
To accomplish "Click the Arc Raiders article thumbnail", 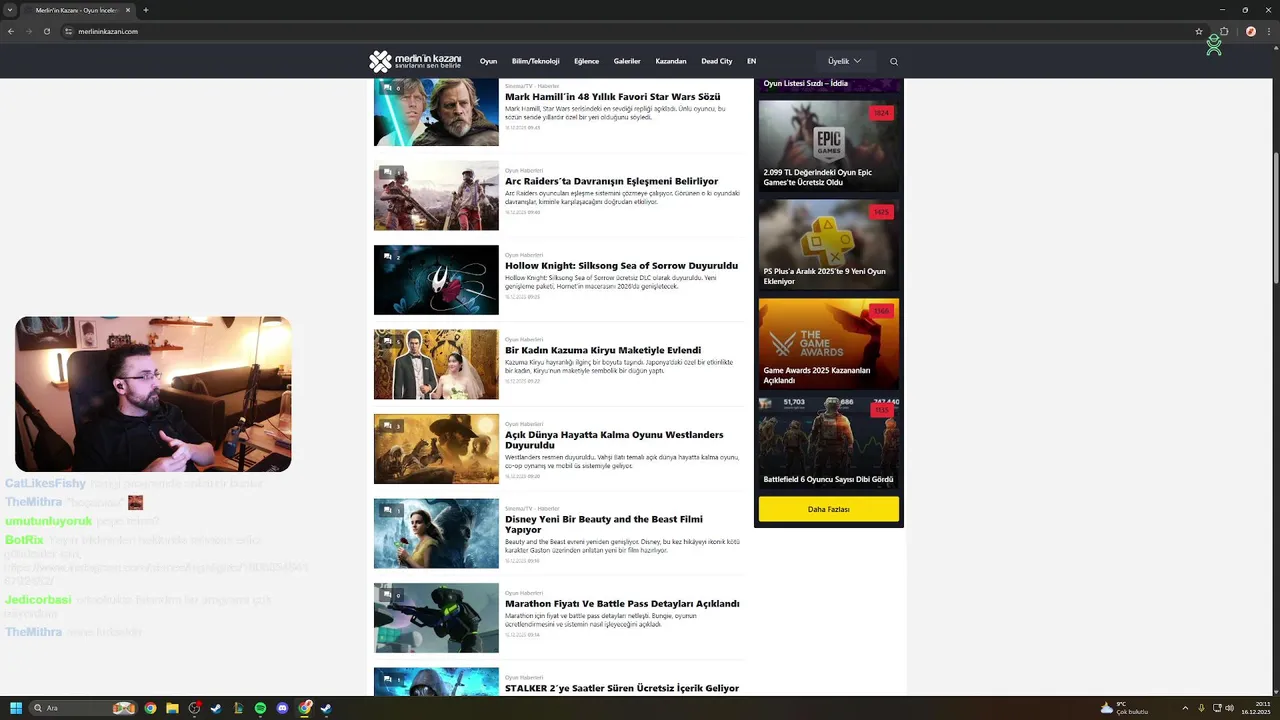I will 436,196.
